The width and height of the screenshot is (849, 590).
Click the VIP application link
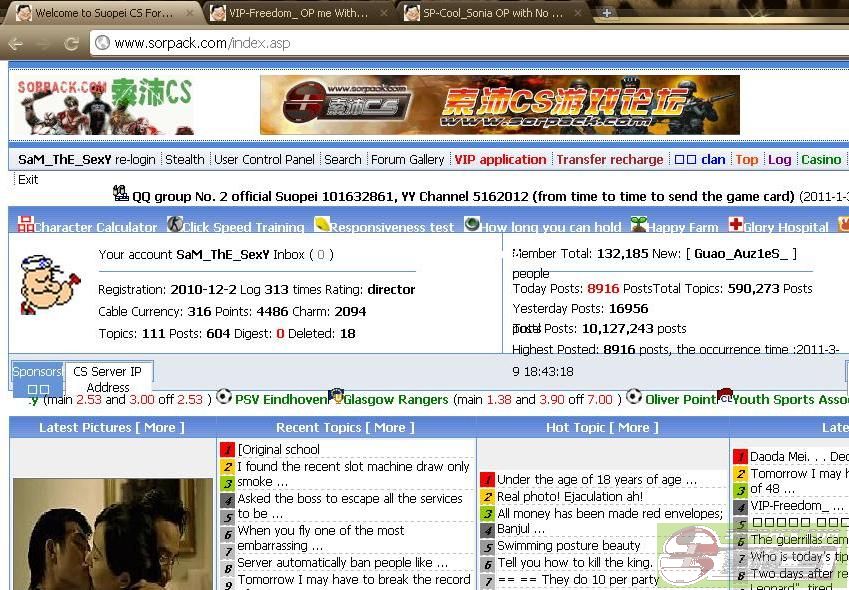click(x=500, y=159)
